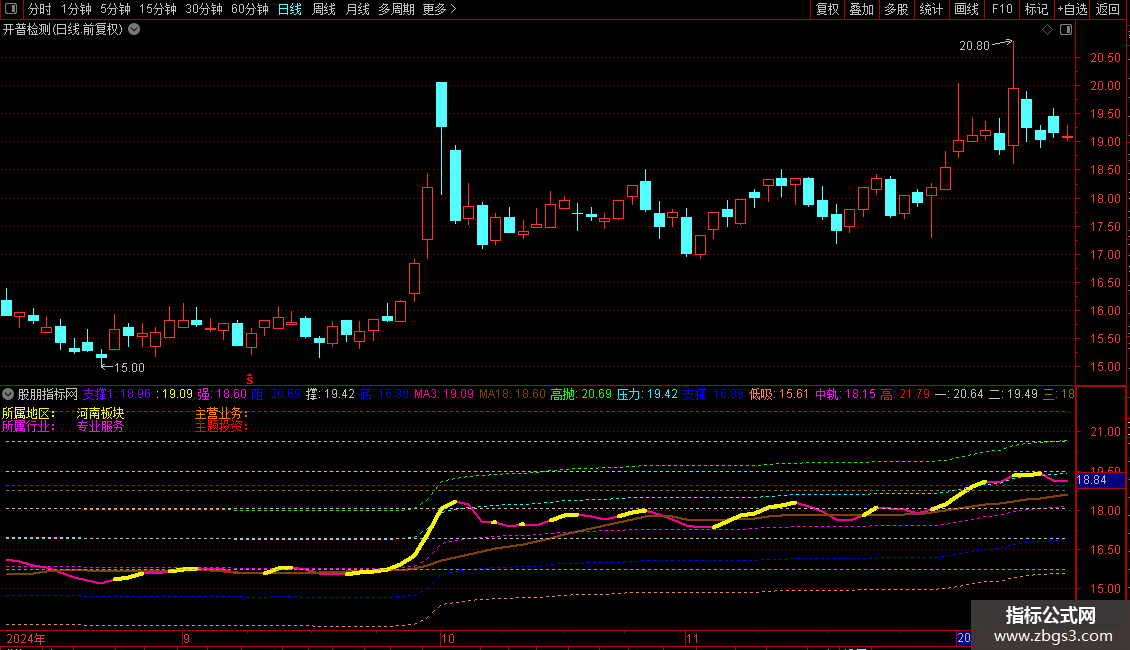The width and height of the screenshot is (1130, 650).
Task: Open F10 company info
Action: point(1002,9)
